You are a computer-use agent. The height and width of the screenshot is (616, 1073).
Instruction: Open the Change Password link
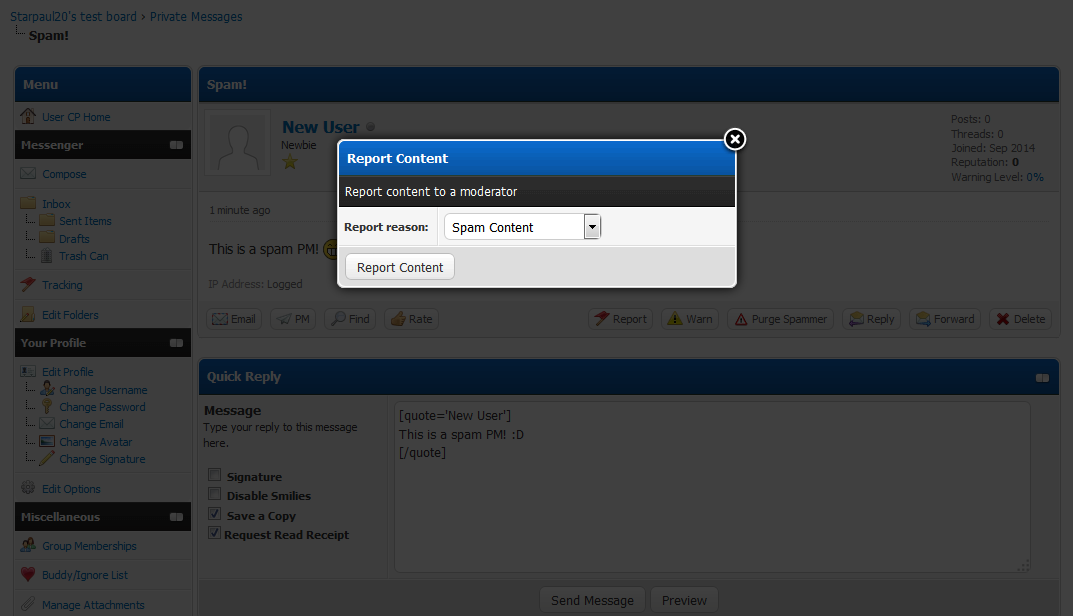click(102, 407)
